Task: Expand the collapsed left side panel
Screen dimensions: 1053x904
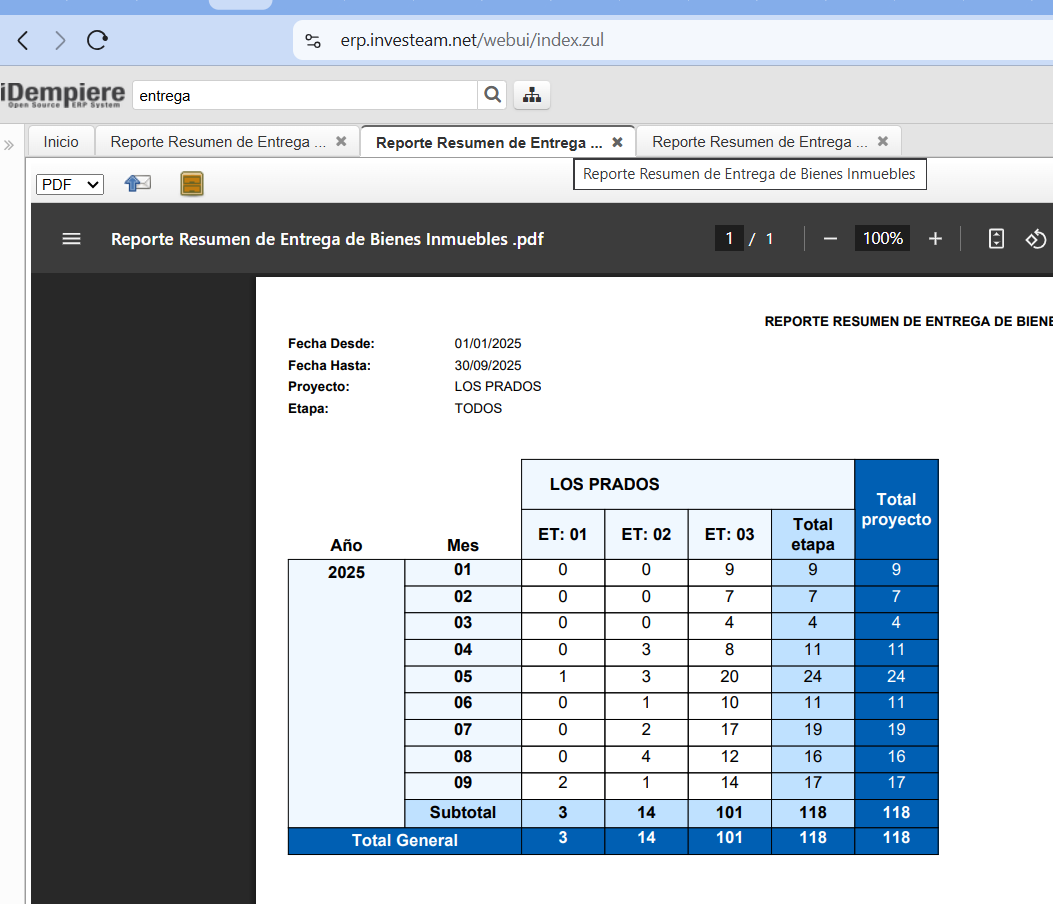Action: [9, 145]
